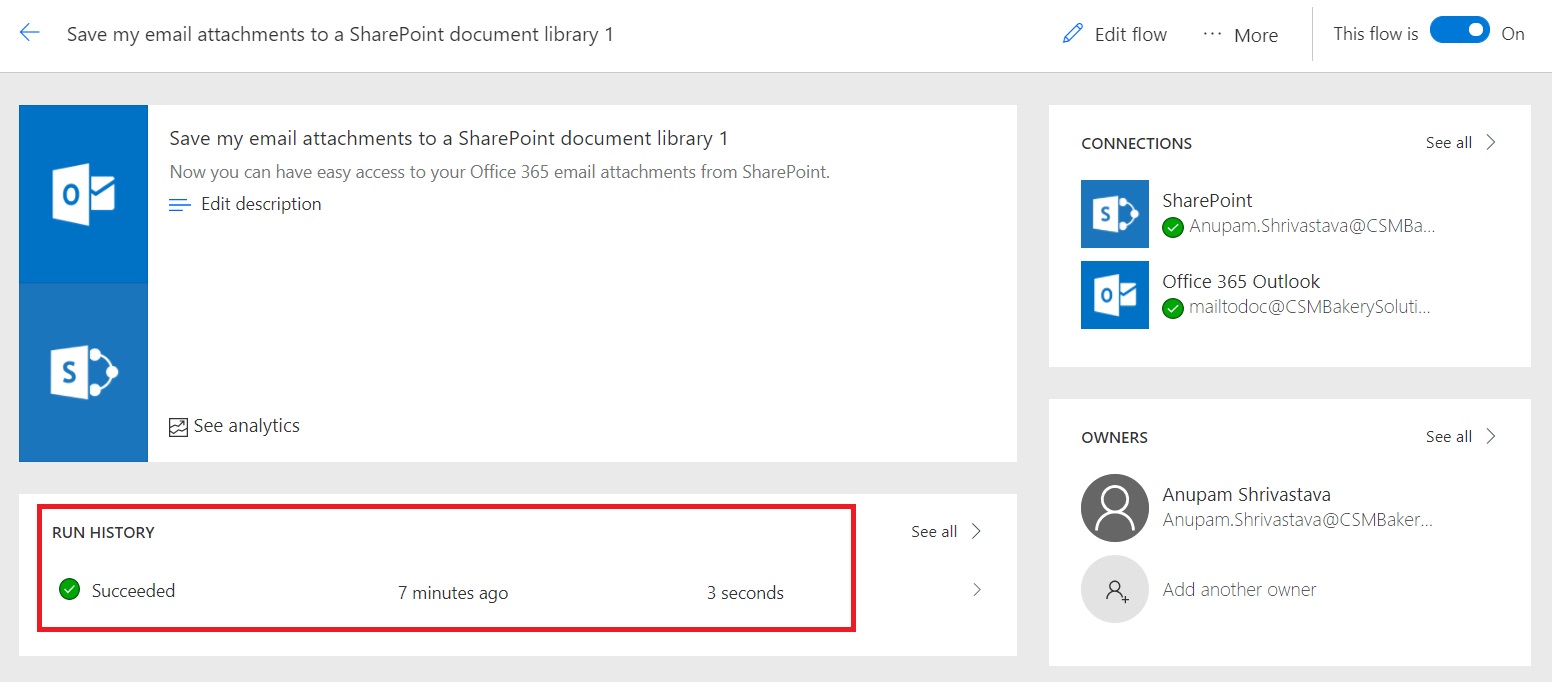Click the analytics chart icon
The image size is (1552, 682).
tap(179, 427)
